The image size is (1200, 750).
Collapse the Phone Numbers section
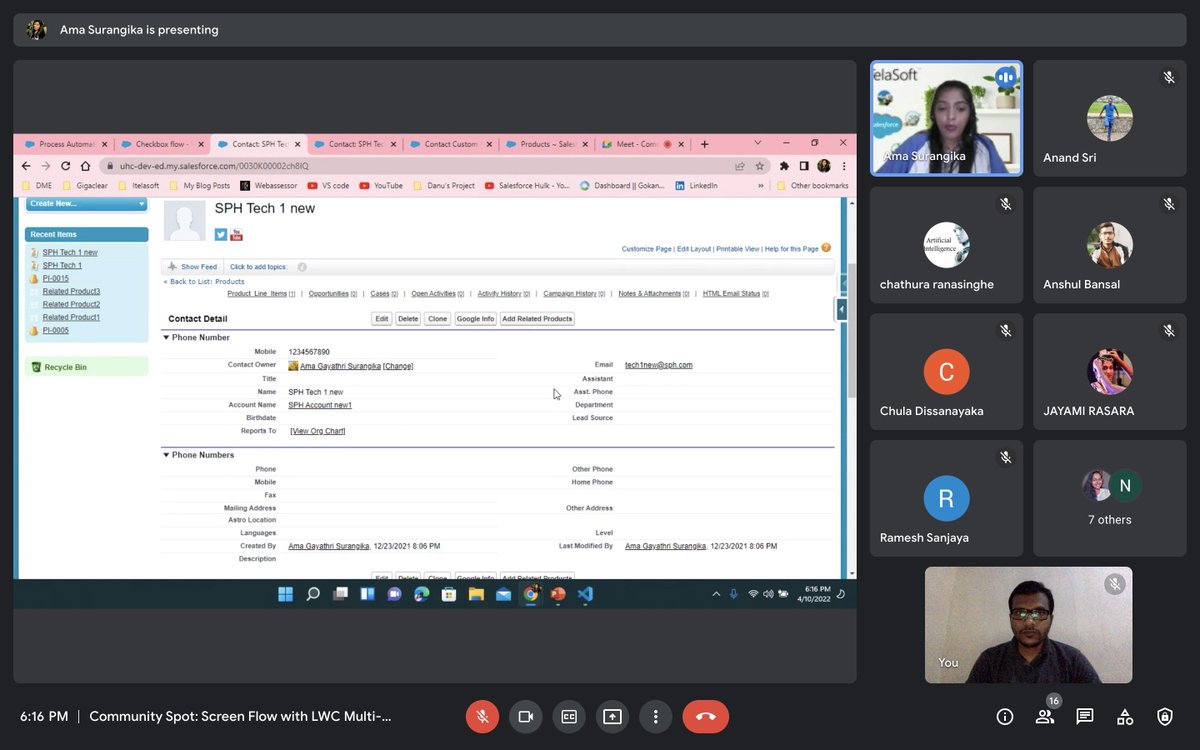tap(166, 455)
